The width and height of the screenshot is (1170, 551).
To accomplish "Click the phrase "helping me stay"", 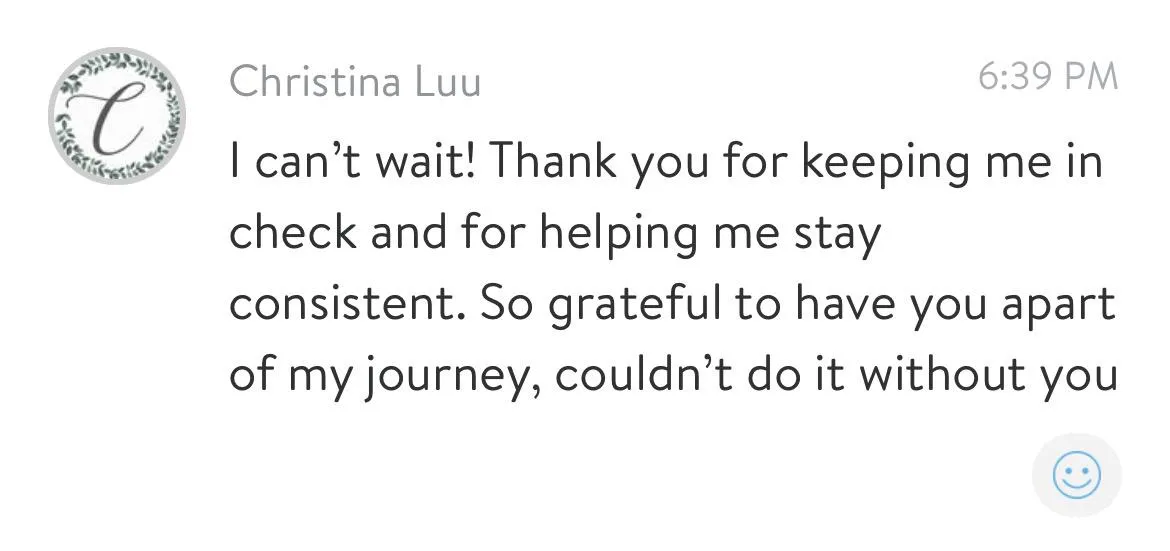I will [711, 234].
